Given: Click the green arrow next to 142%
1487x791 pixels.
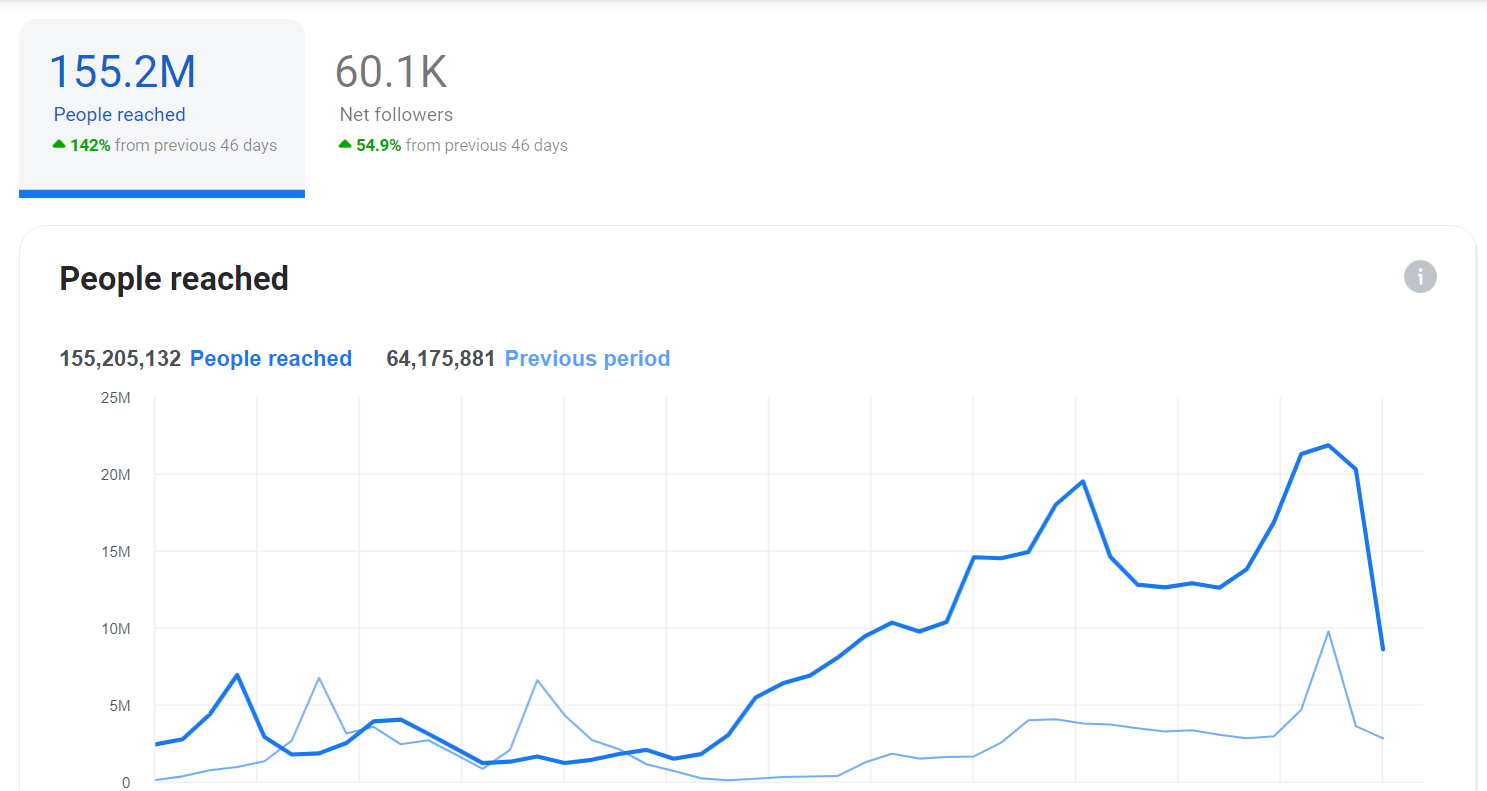Looking at the screenshot, I should tap(59, 145).
